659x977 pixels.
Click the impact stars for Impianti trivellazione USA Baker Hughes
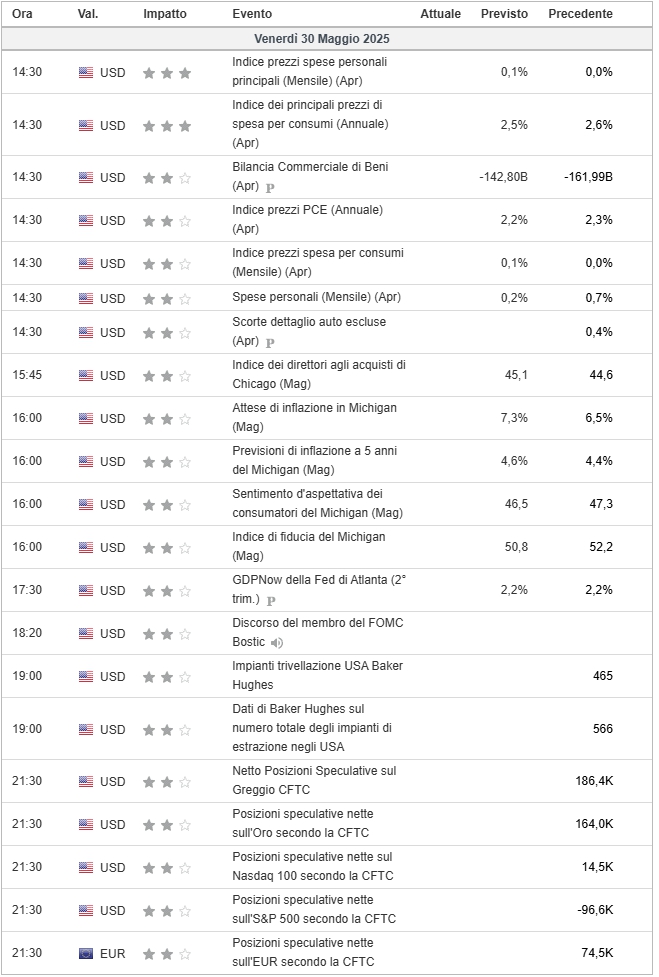[167, 677]
